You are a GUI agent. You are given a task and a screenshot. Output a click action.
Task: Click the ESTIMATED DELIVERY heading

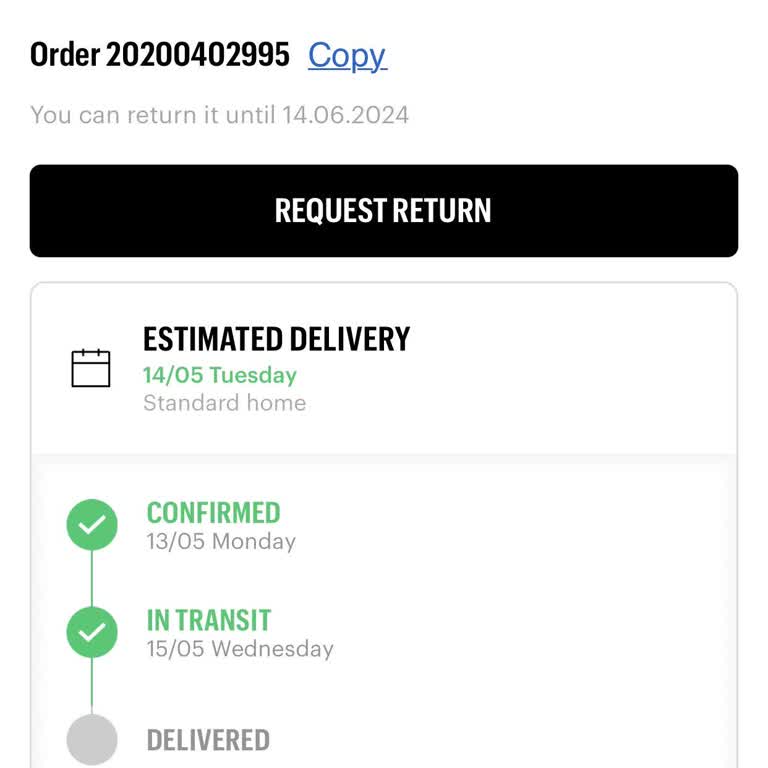(x=276, y=339)
